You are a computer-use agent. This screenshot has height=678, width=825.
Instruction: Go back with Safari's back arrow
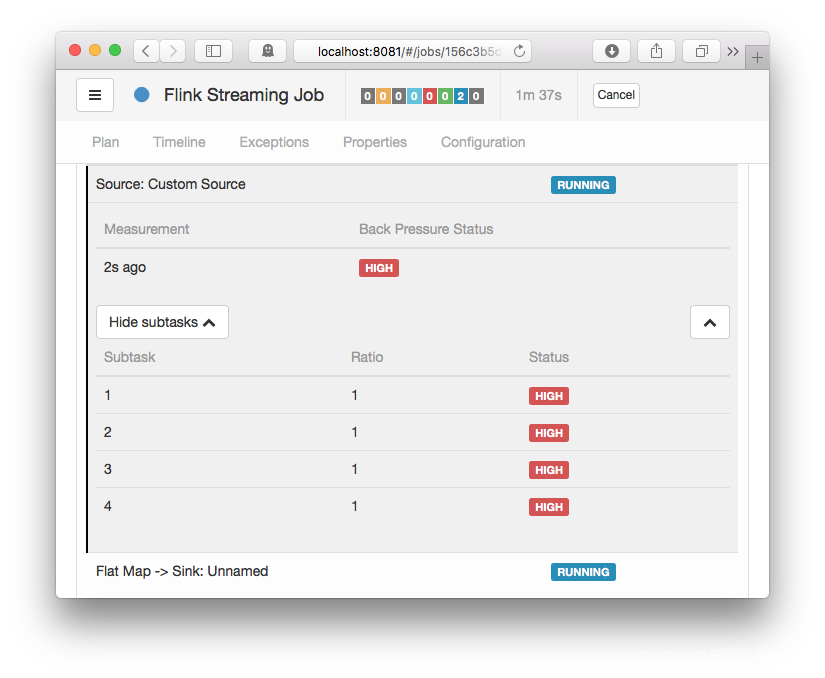coord(146,51)
